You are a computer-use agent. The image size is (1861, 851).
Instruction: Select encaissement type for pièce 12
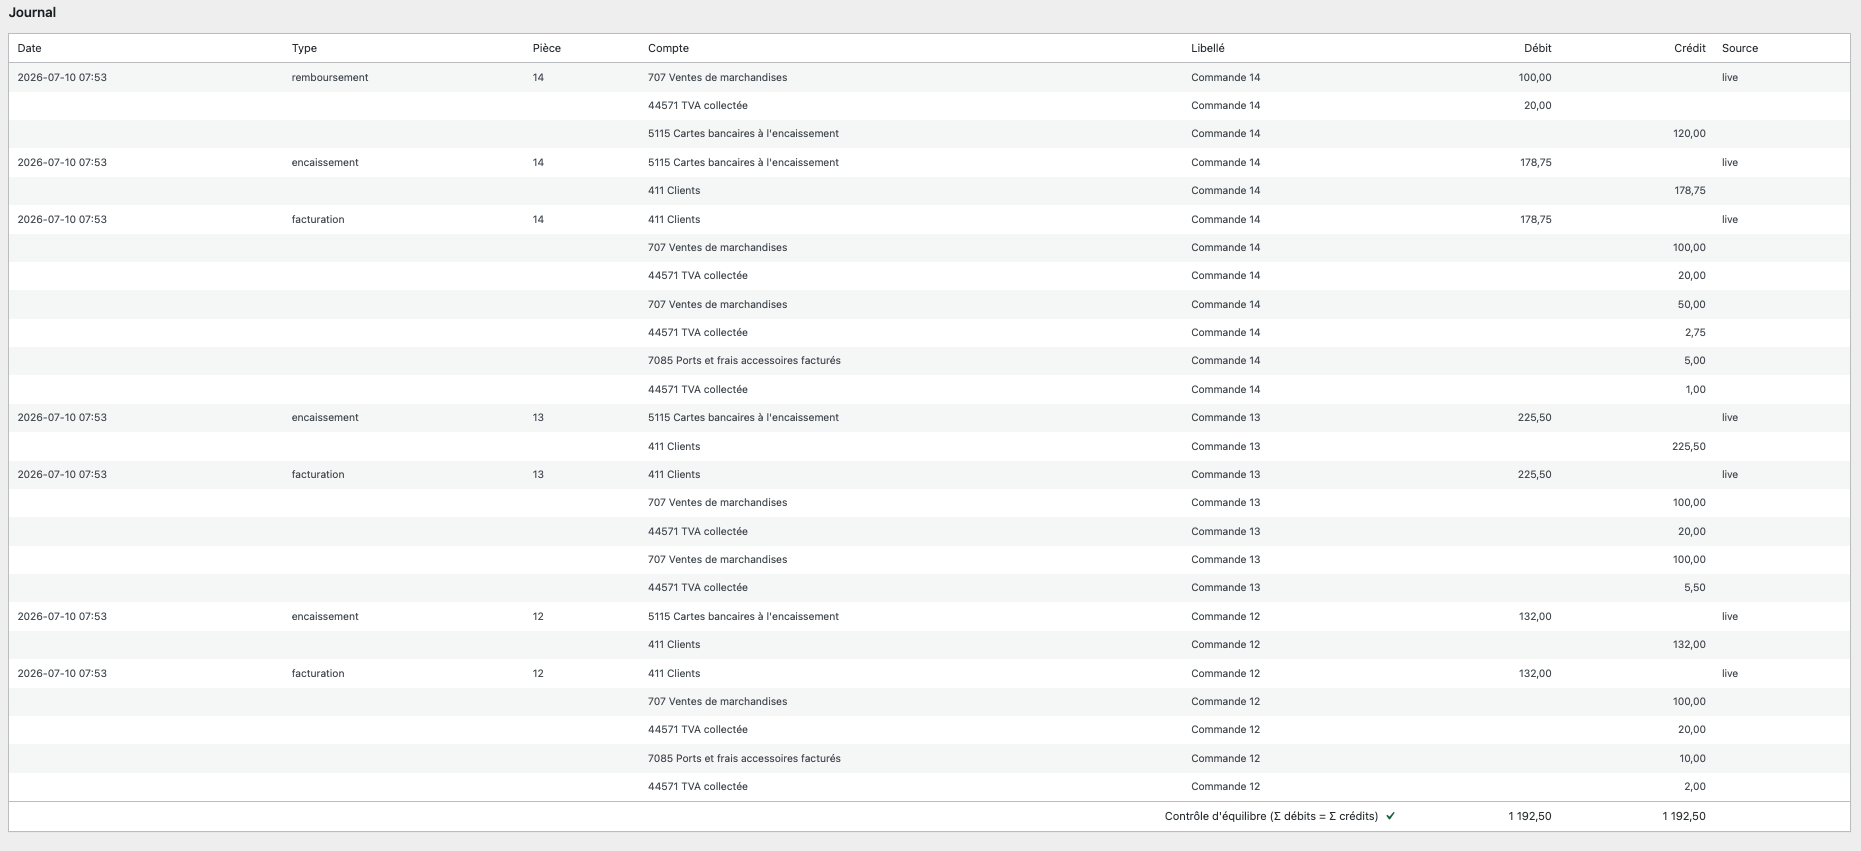(325, 616)
